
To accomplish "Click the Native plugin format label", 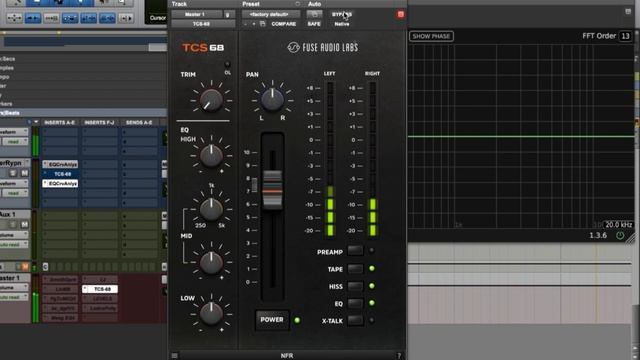I will 342,24.
